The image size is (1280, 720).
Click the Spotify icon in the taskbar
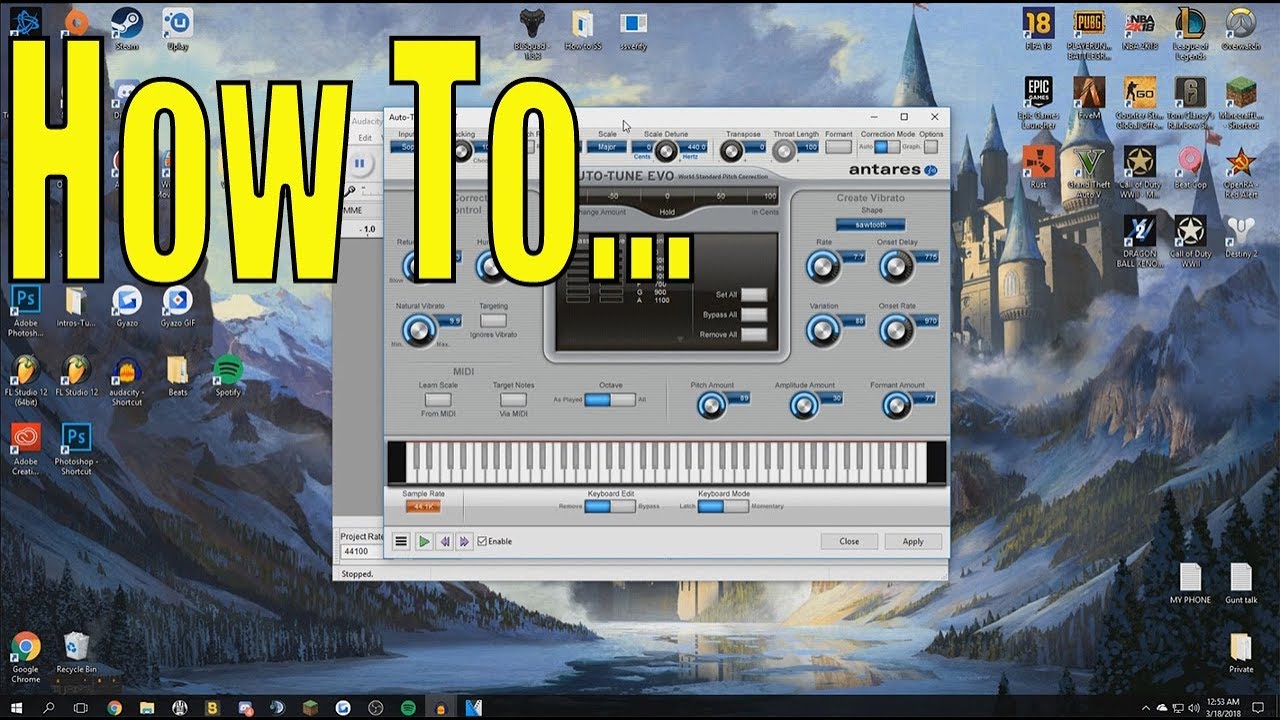click(408, 707)
